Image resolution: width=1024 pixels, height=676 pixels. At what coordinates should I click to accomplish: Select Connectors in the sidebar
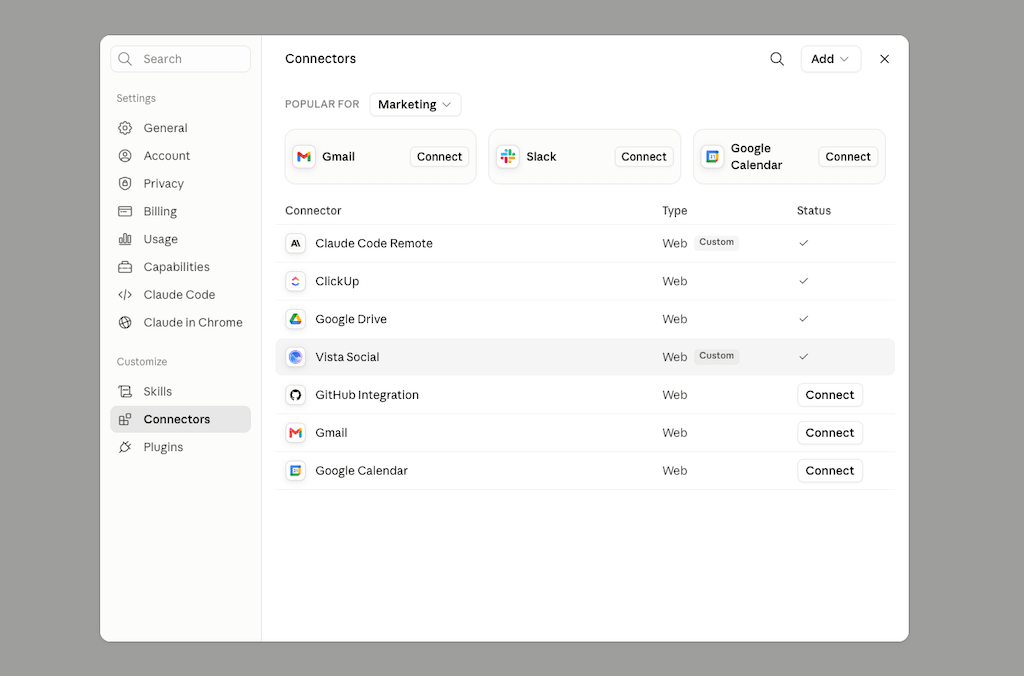(x=180, y=419)
